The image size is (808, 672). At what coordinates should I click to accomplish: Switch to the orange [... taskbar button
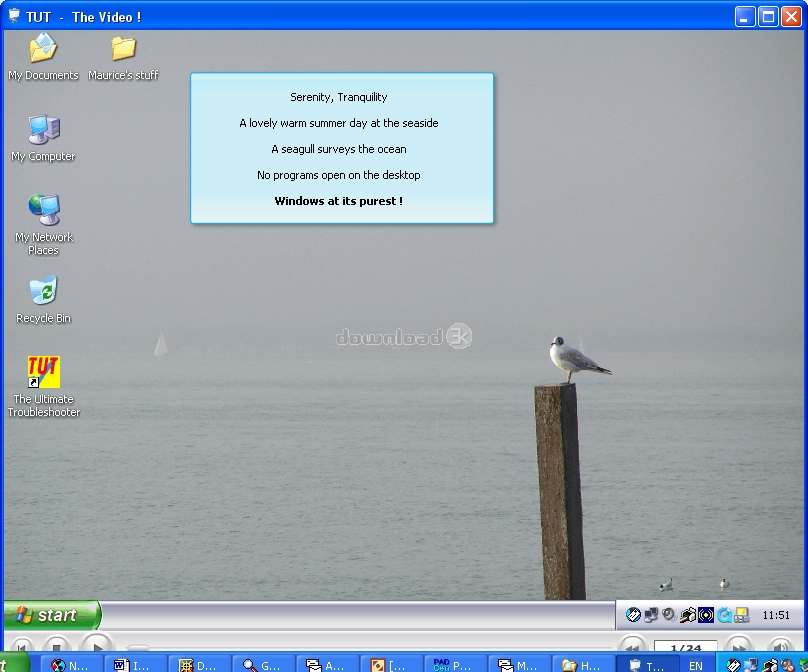coord(391,665)
